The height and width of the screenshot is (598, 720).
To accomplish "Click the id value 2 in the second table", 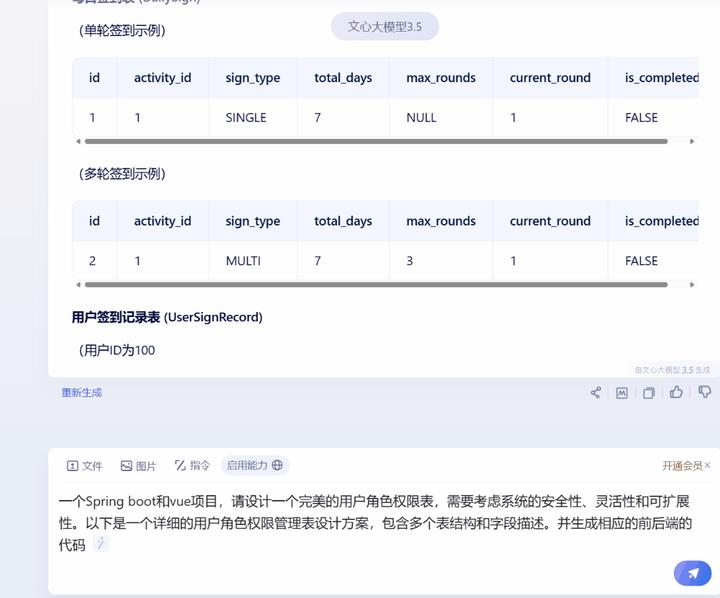I will (92, 261).
